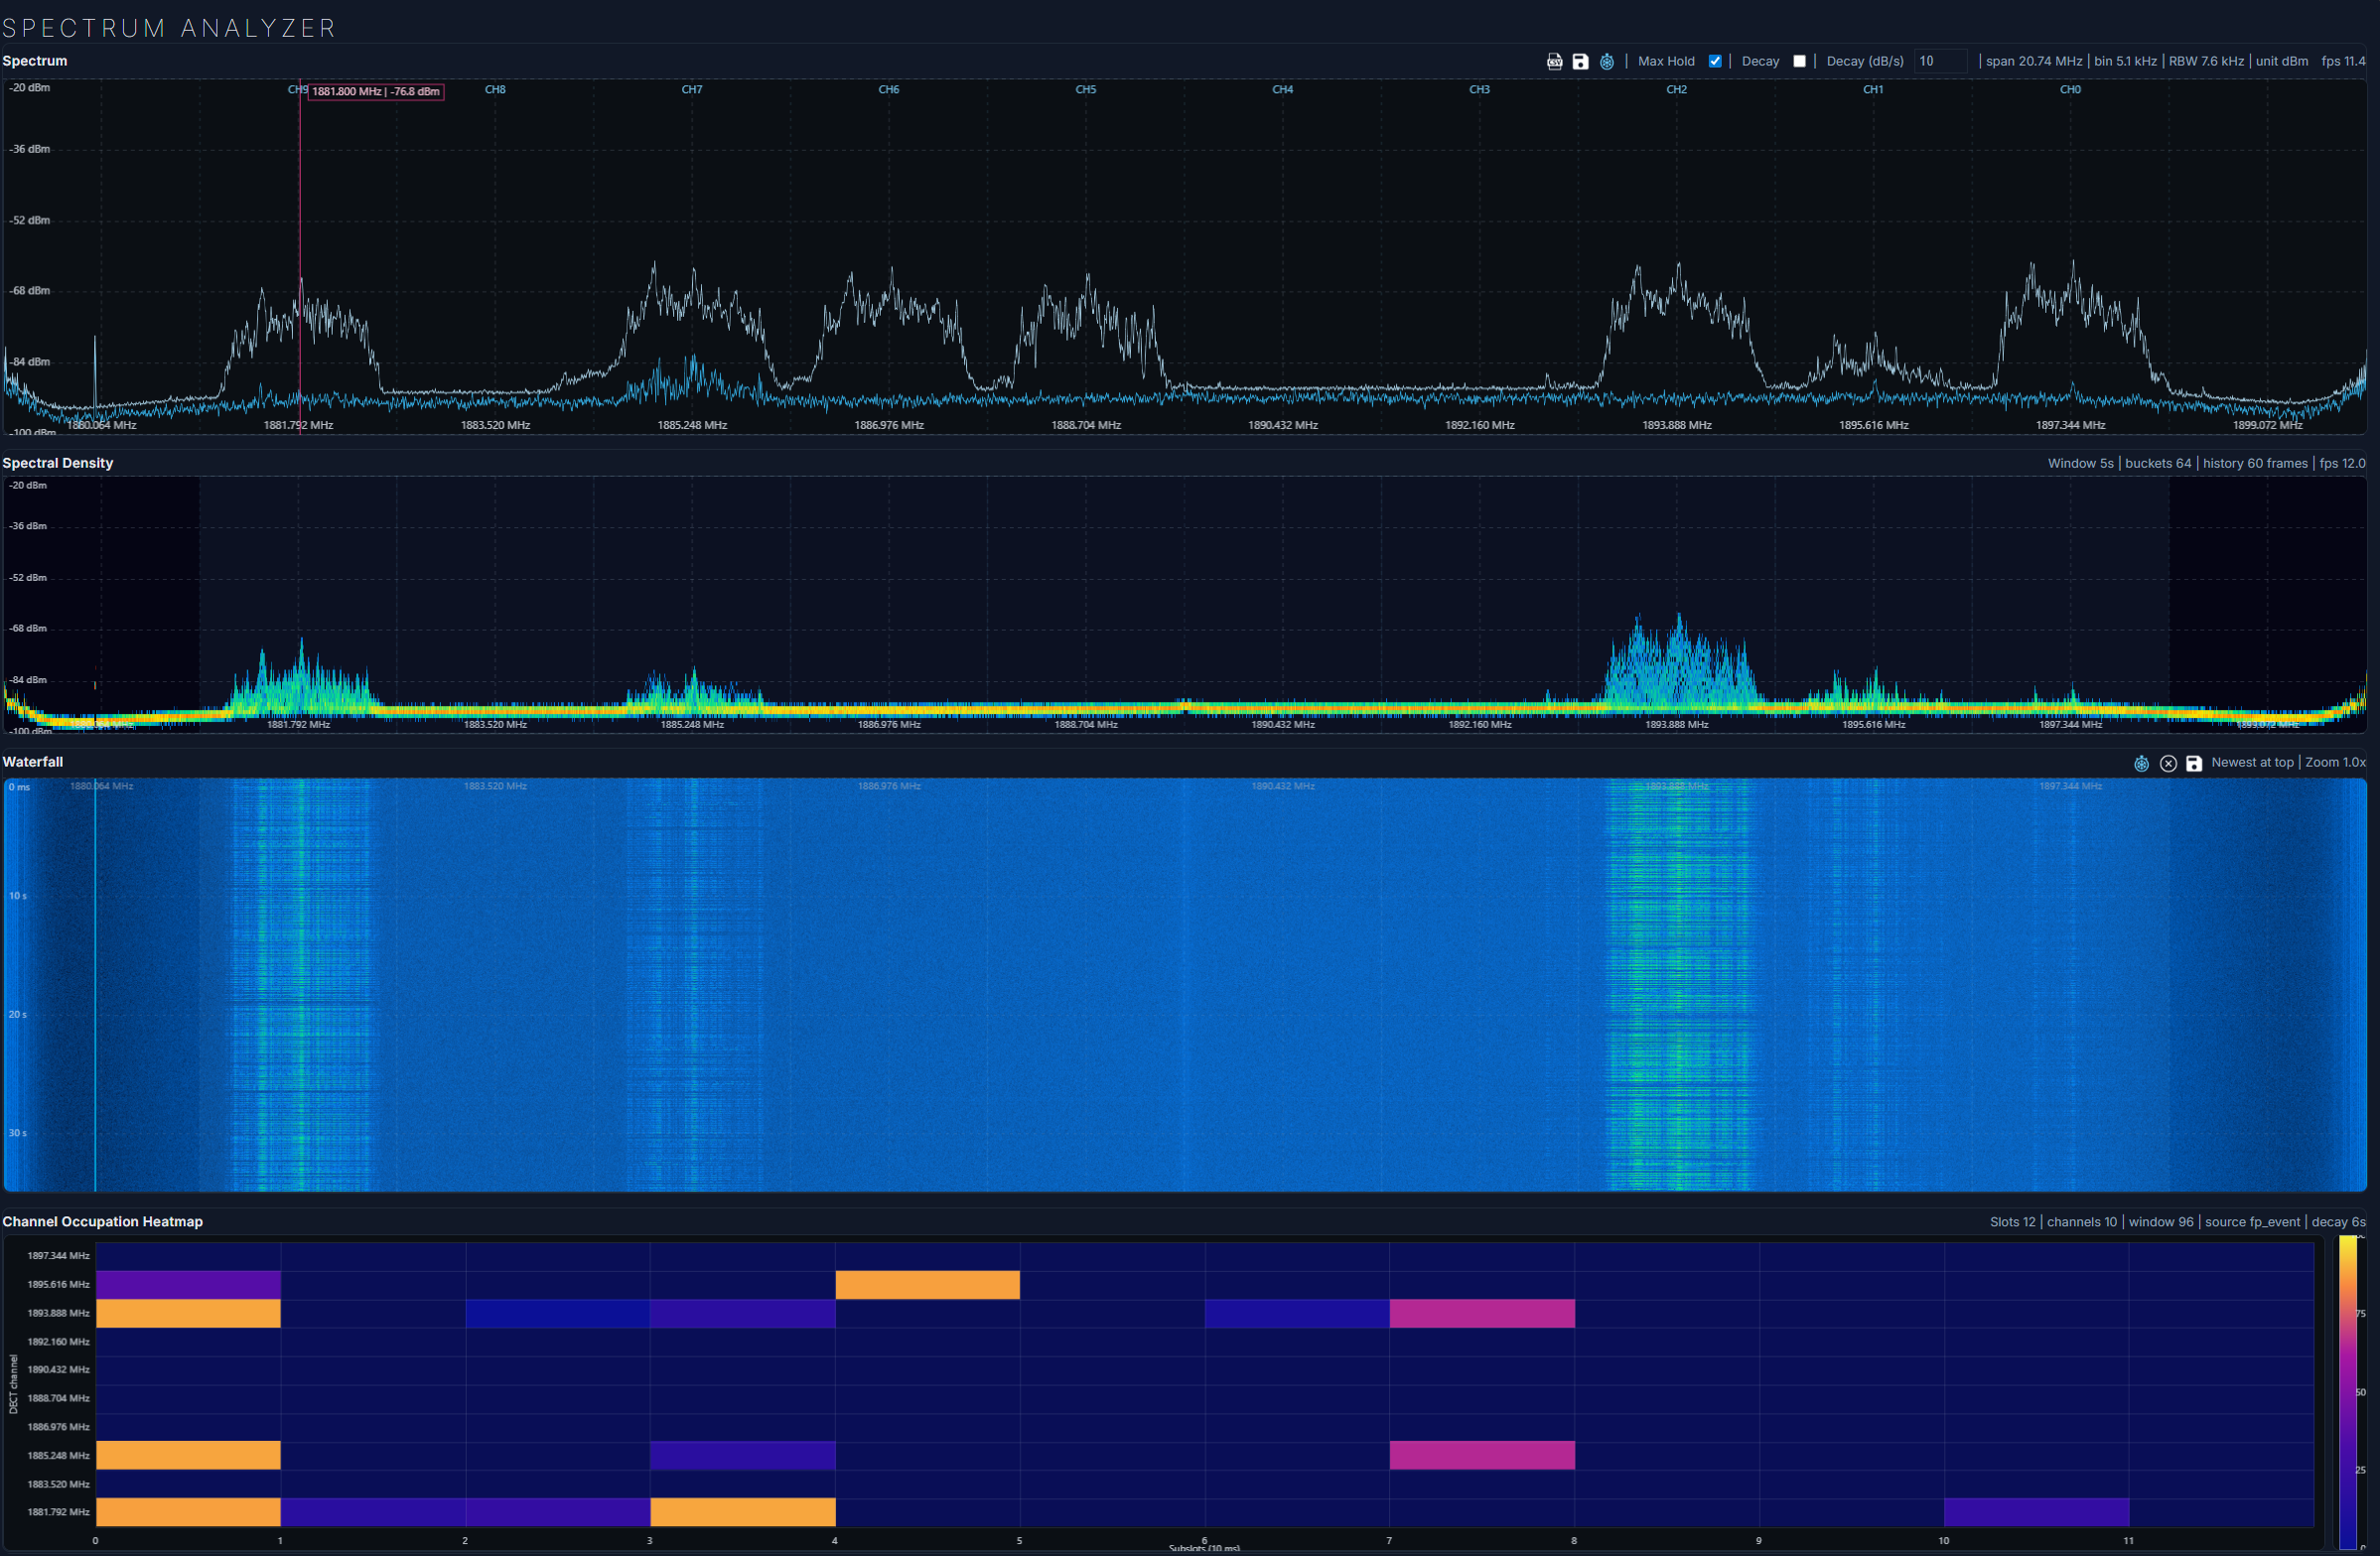Click the 'buckets 64' stat in Spectral Density

[x=2157, y=463]
